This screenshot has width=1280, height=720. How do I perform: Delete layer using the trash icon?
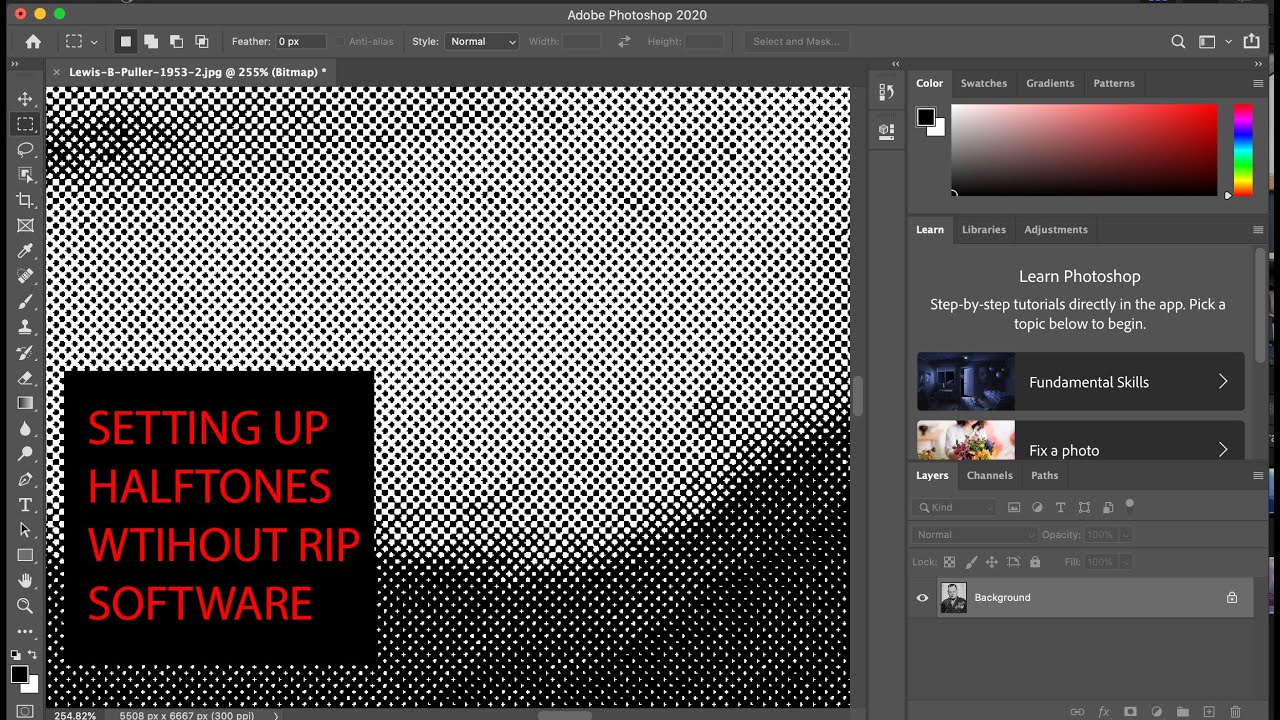(x=1236, y=712)
